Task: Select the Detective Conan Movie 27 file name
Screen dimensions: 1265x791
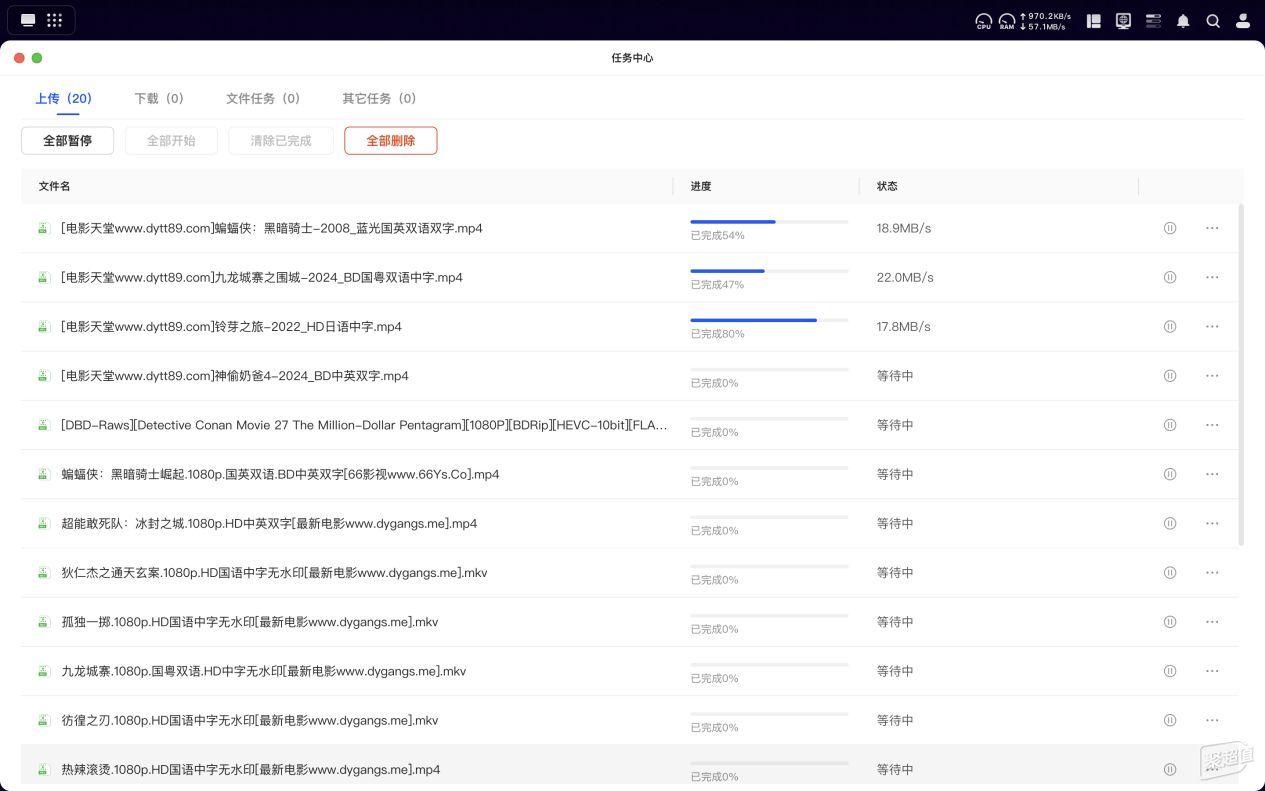Action: coord(364,425)
